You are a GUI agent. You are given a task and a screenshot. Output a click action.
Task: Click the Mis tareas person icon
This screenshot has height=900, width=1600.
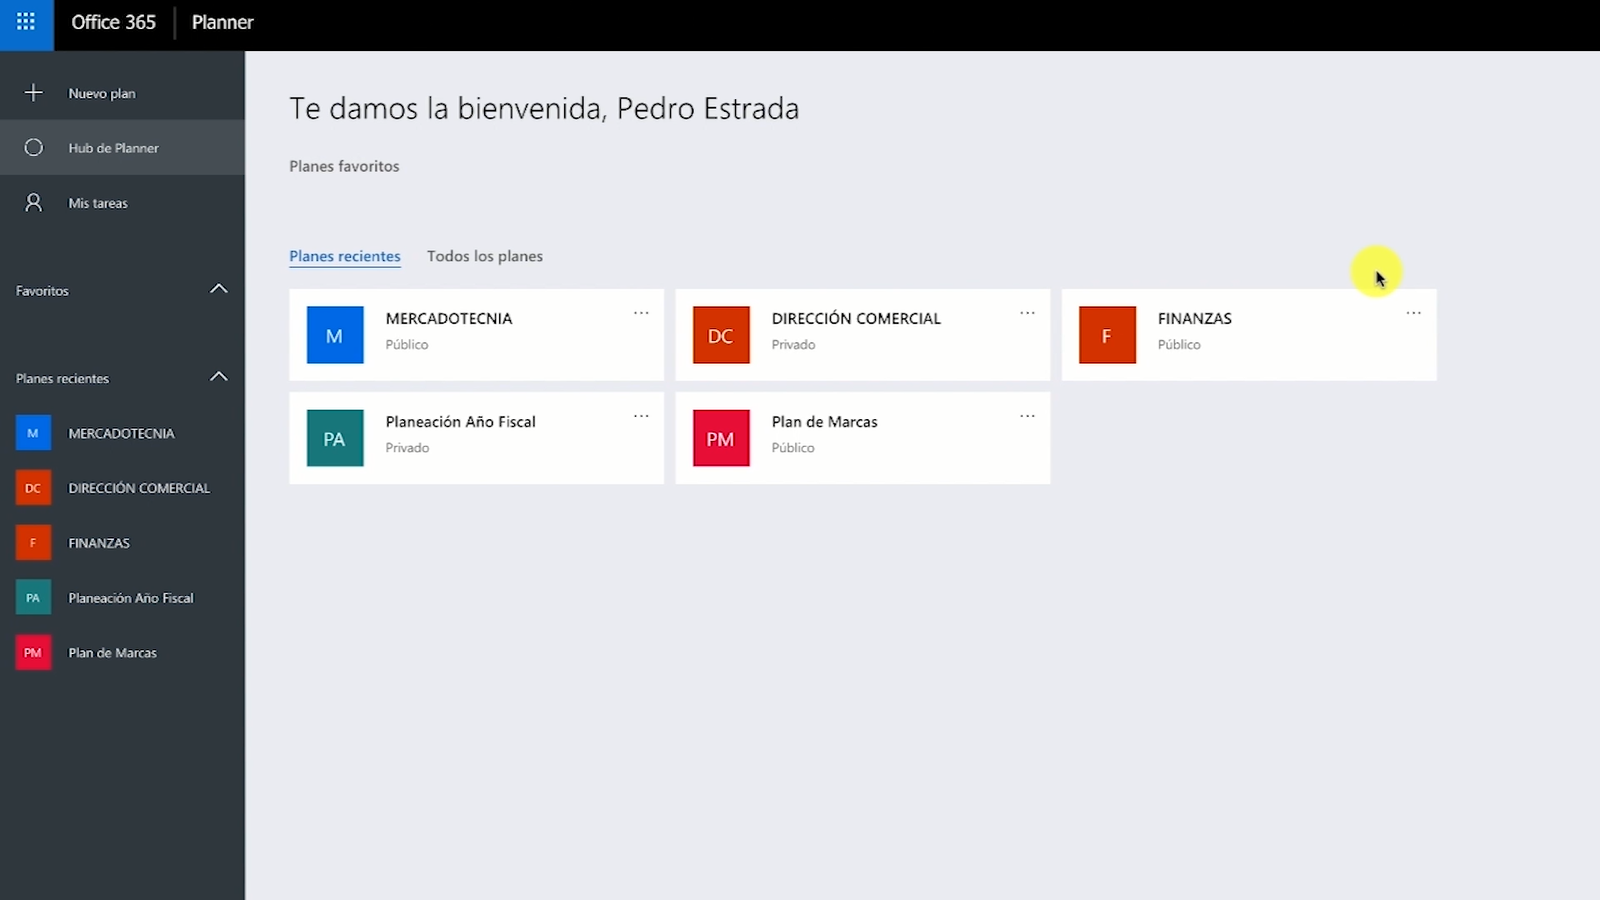(x=33, y=203)
